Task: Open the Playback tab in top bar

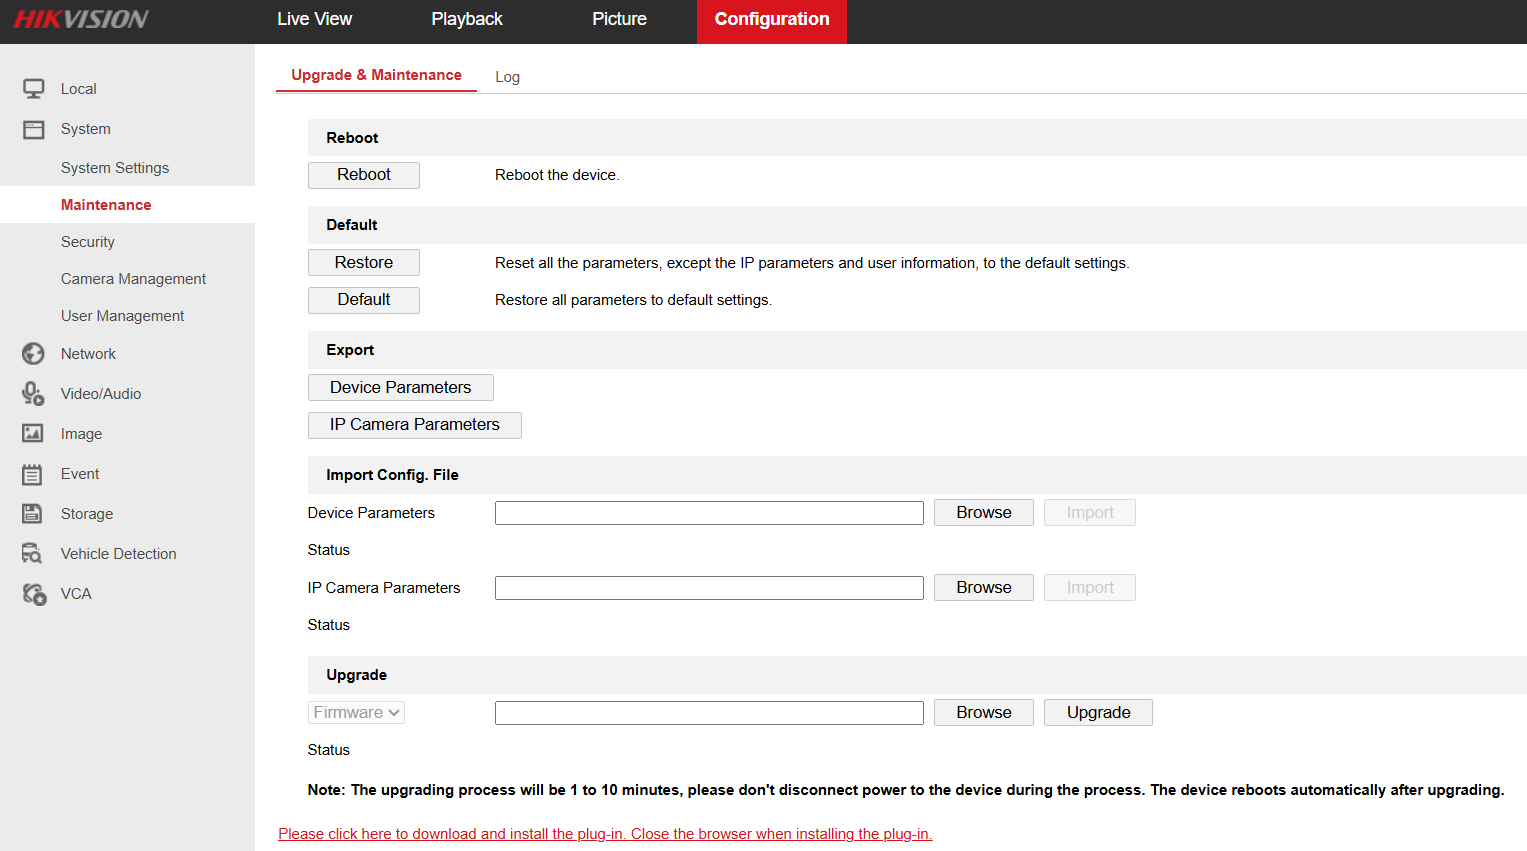Action: tap(466, 19)
